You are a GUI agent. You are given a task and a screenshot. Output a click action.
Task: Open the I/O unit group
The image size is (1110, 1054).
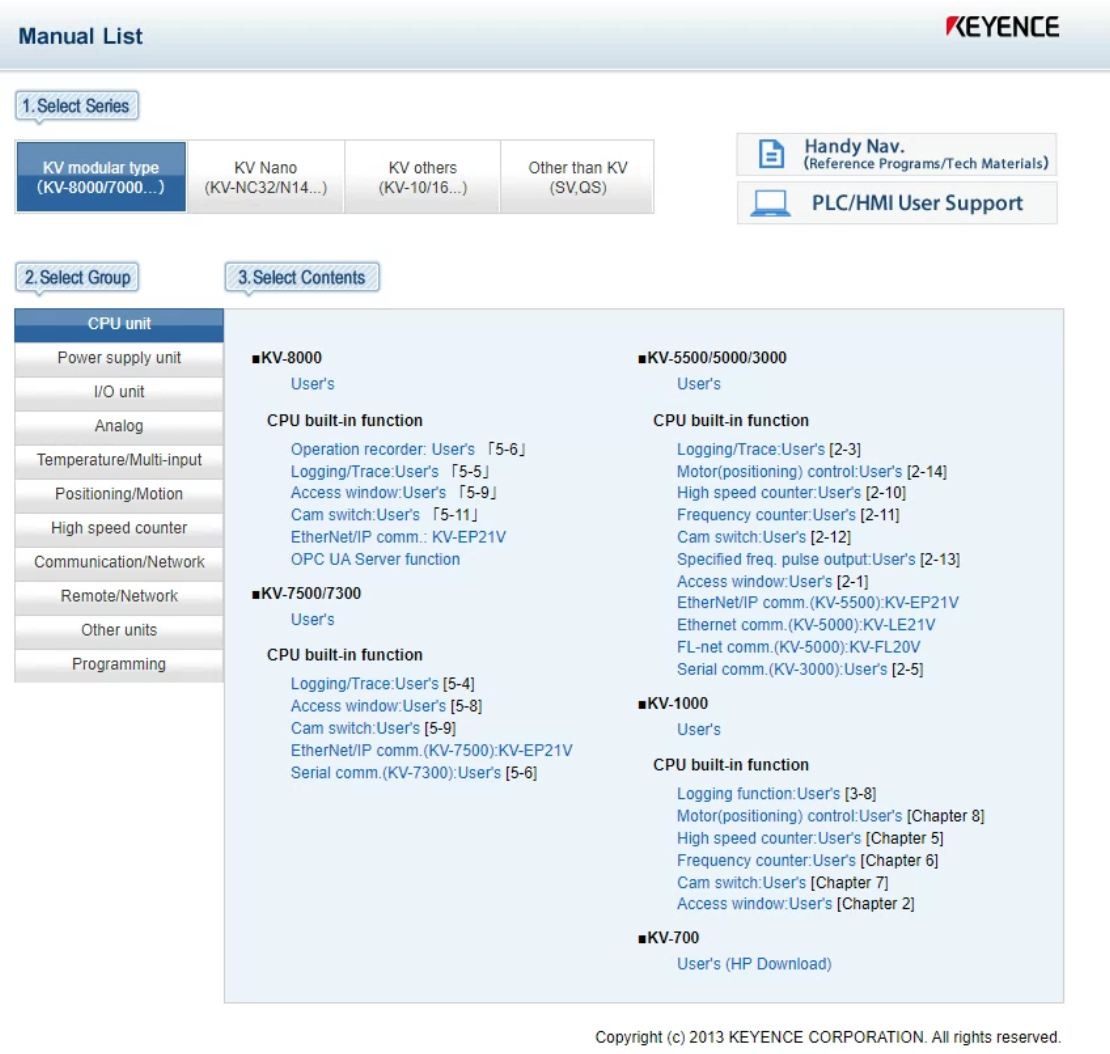click(x=119, y=392)
